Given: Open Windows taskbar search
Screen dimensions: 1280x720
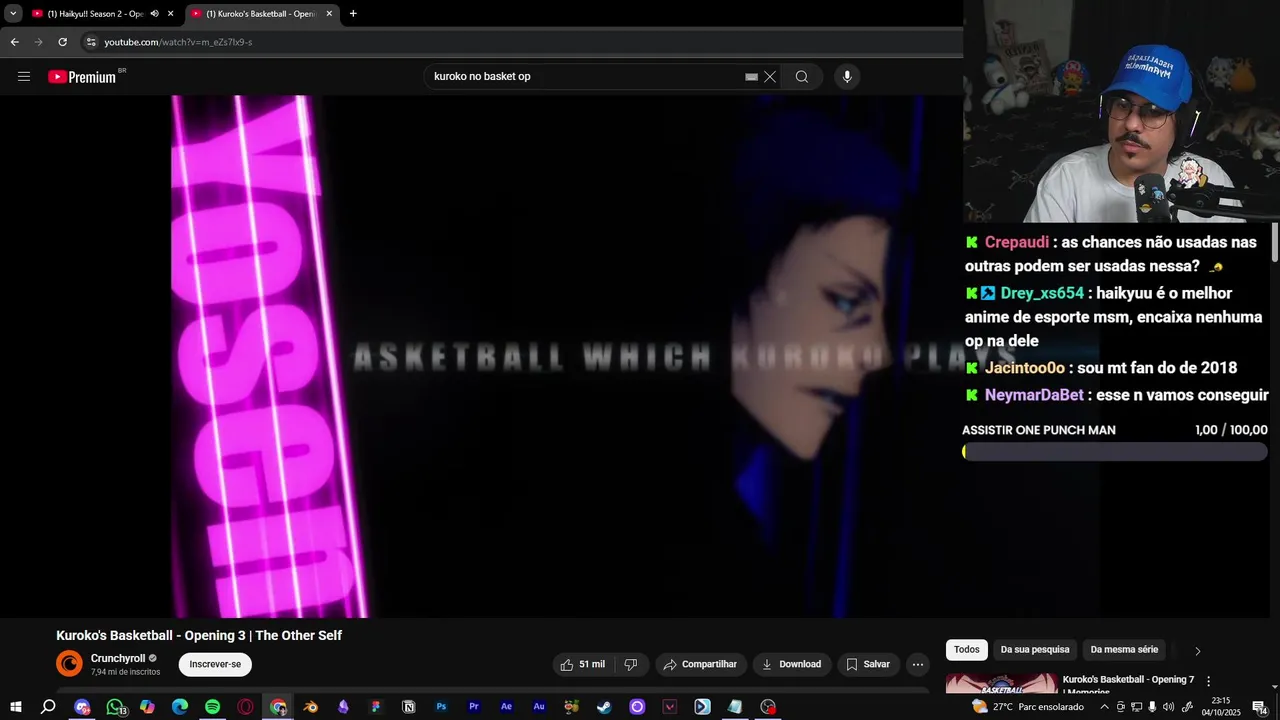Looking at the screenshot, I should click(x=48, y=707).
